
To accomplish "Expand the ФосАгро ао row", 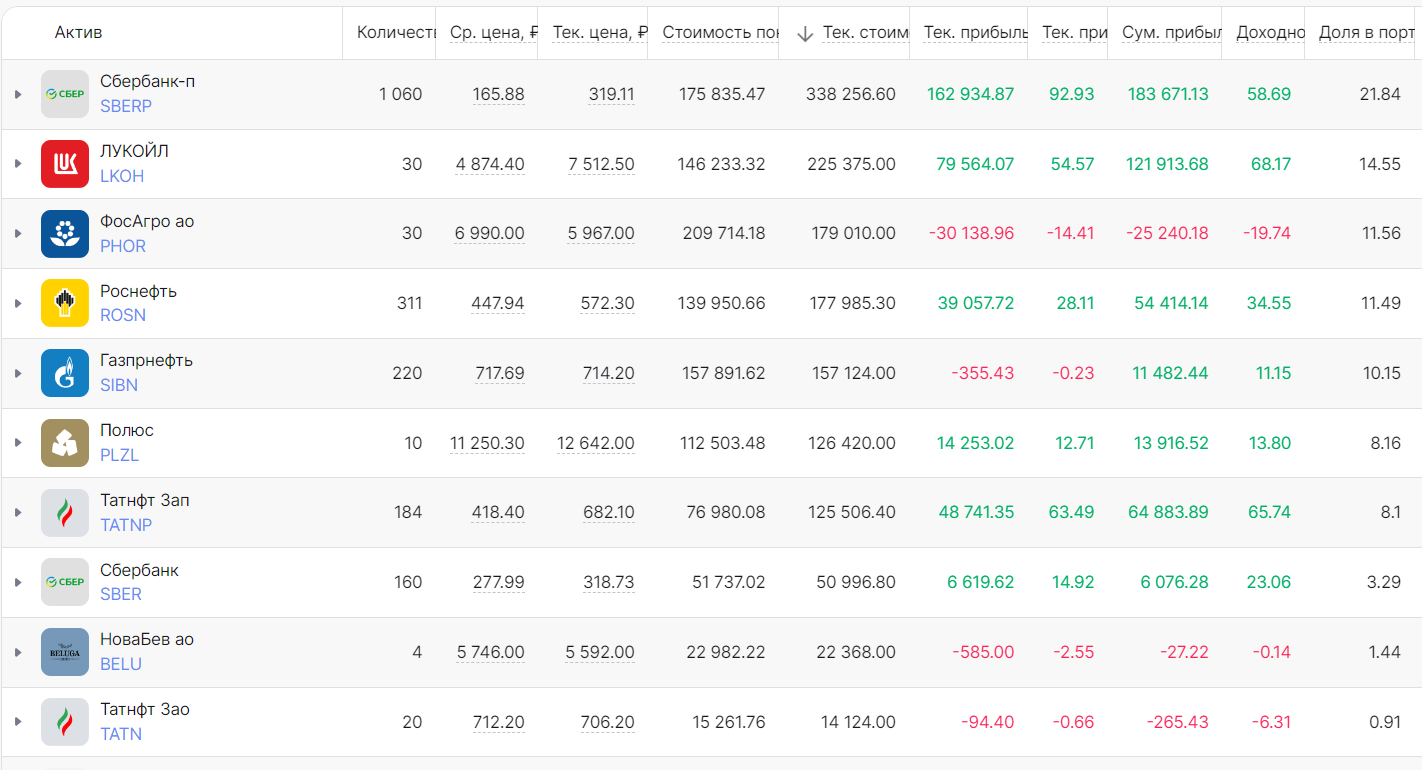I will click(18, 234).
